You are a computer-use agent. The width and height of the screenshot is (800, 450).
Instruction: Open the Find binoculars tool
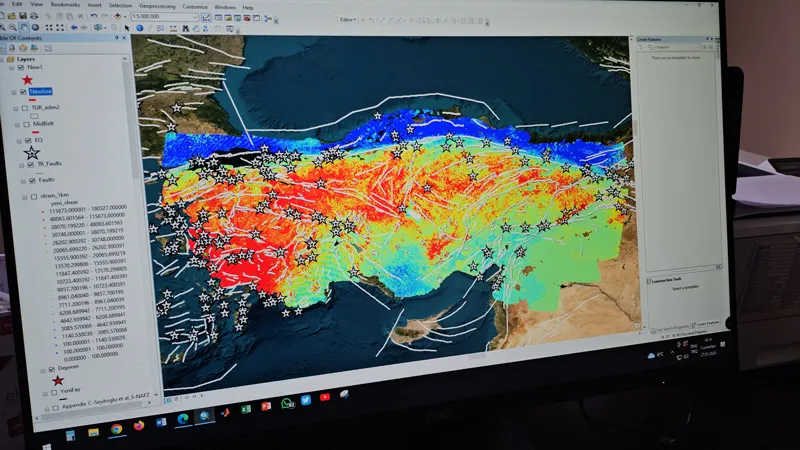(183, 28)
